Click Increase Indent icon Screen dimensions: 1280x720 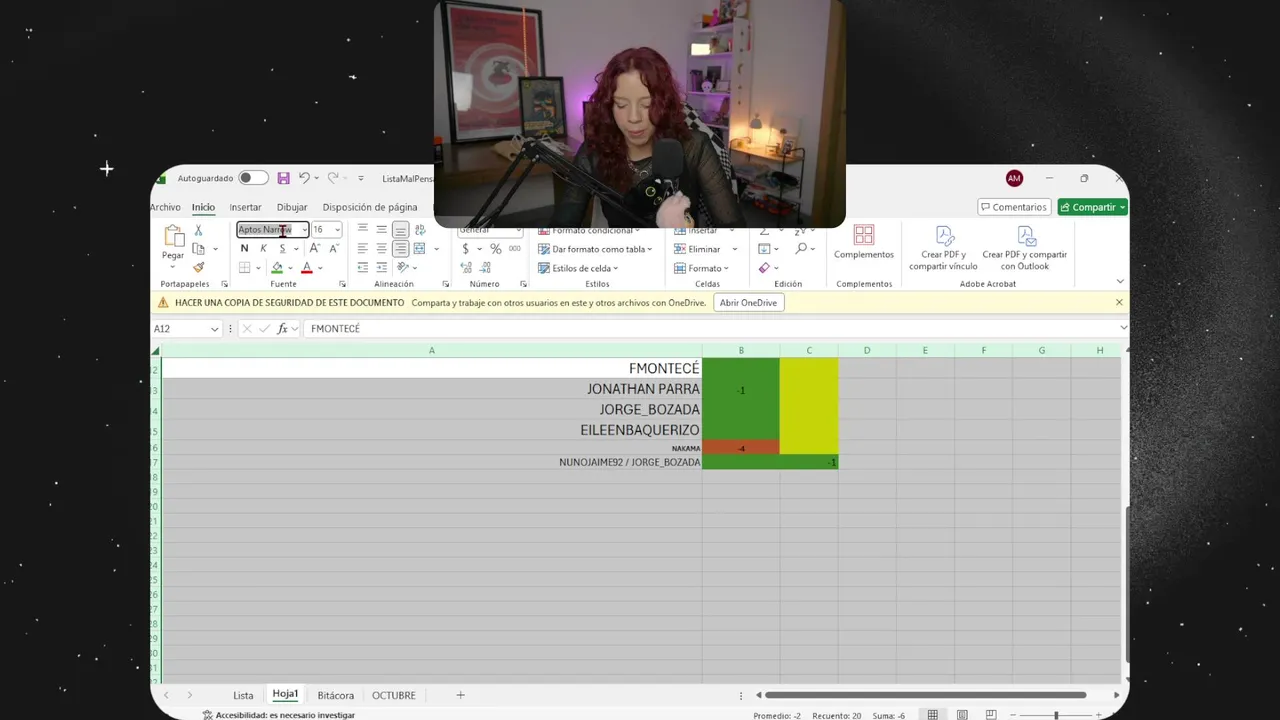click(381, 267)
